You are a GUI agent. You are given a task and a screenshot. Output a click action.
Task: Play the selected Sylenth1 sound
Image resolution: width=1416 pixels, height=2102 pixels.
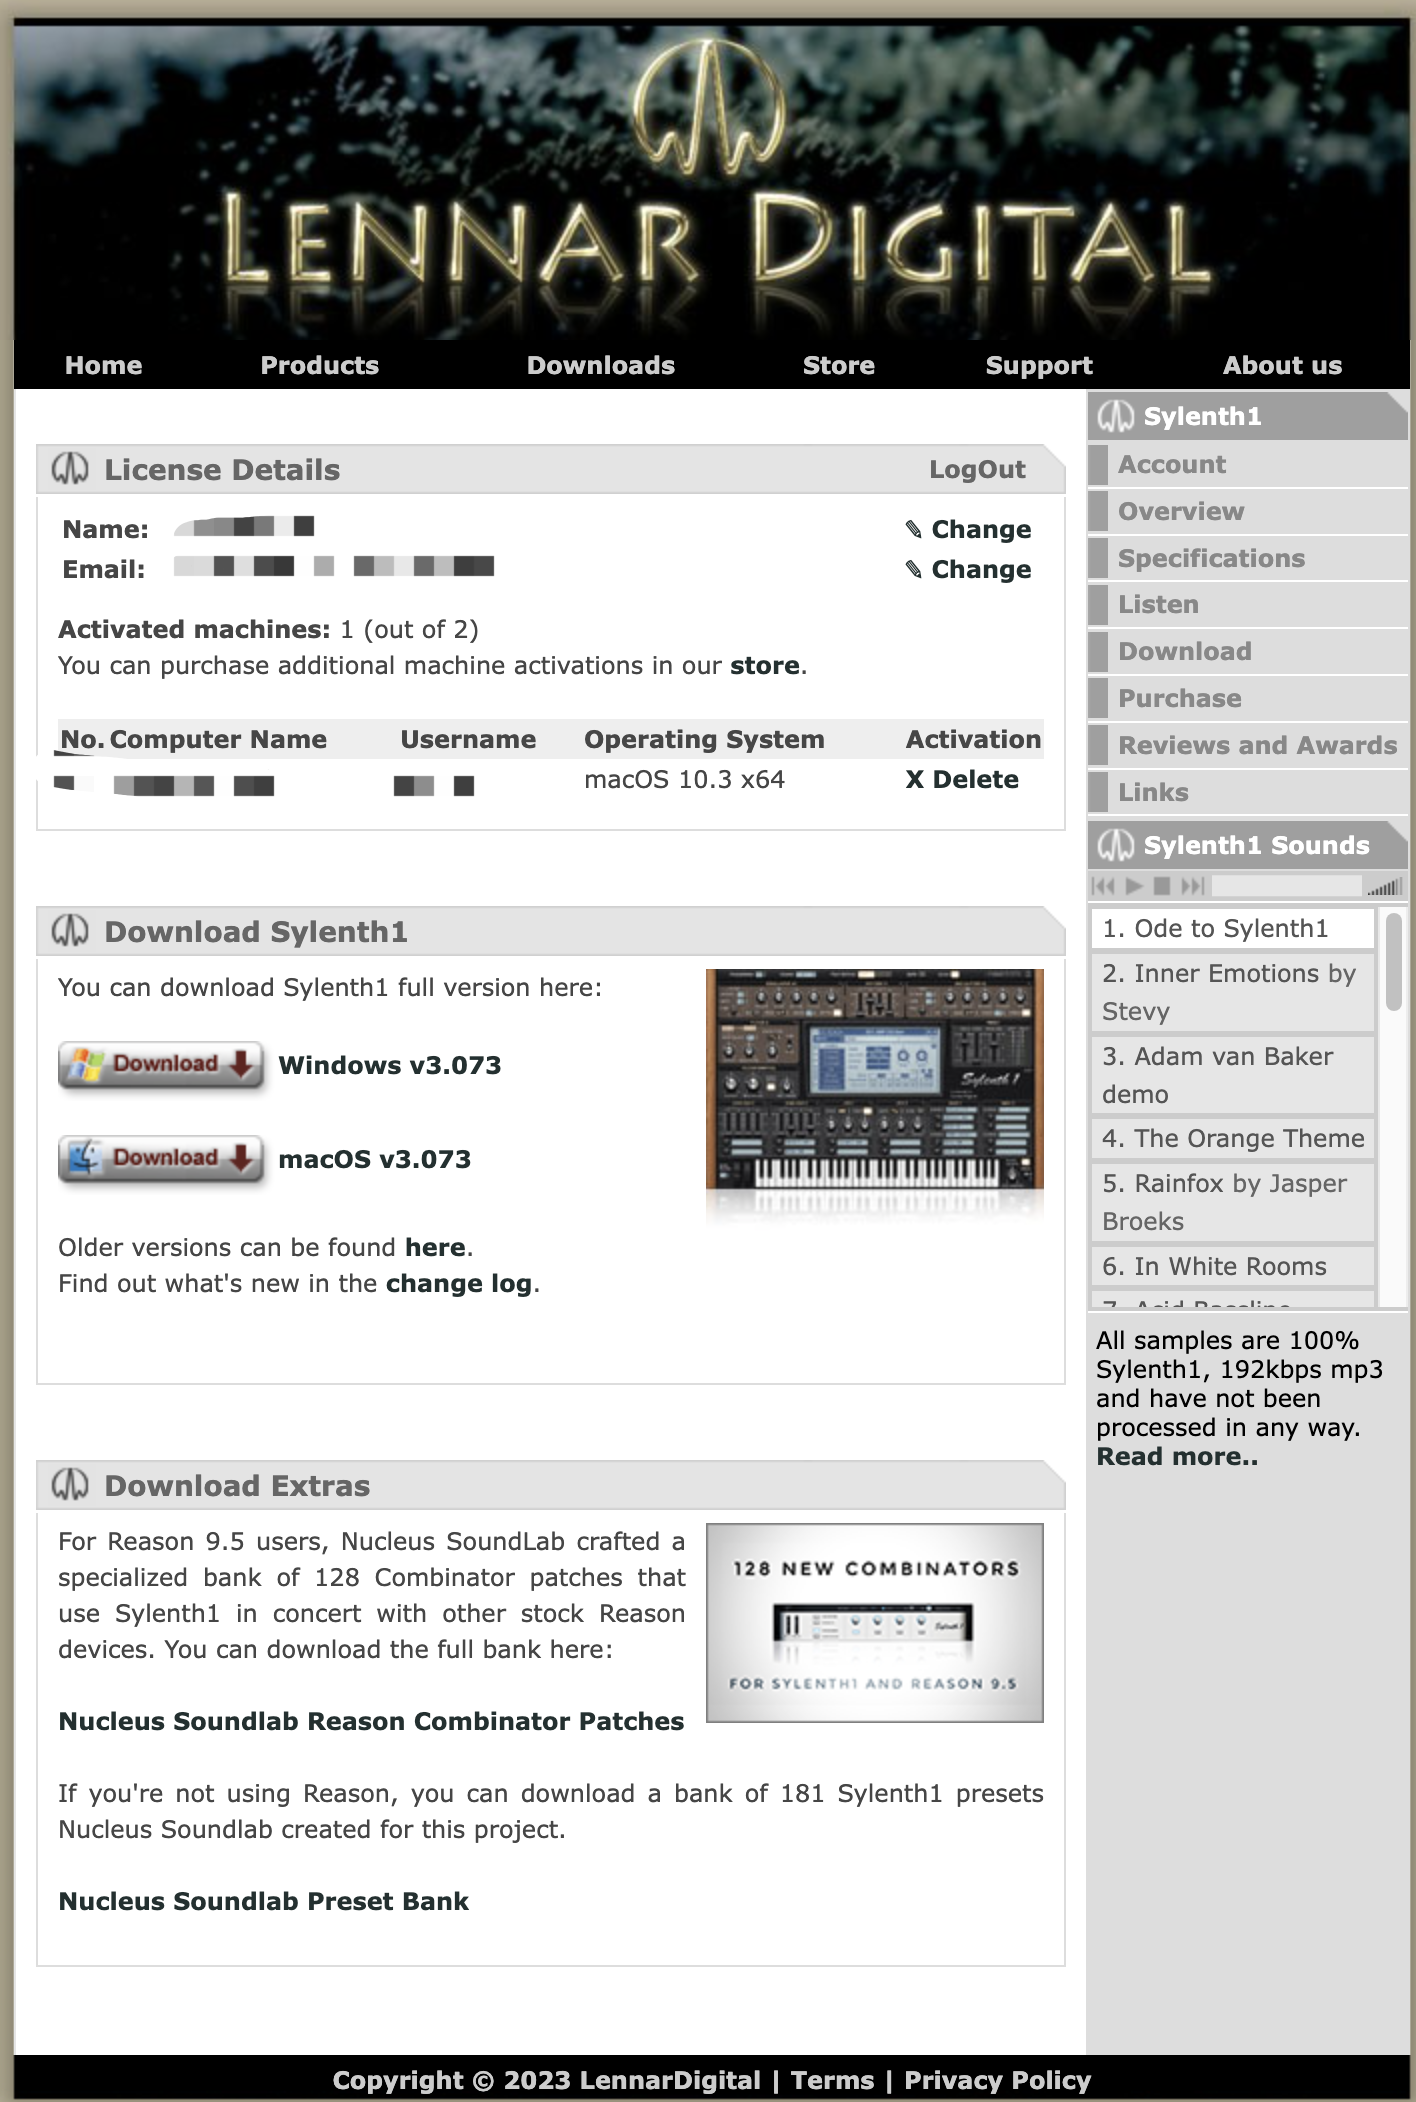click(x=1134, y=886)
